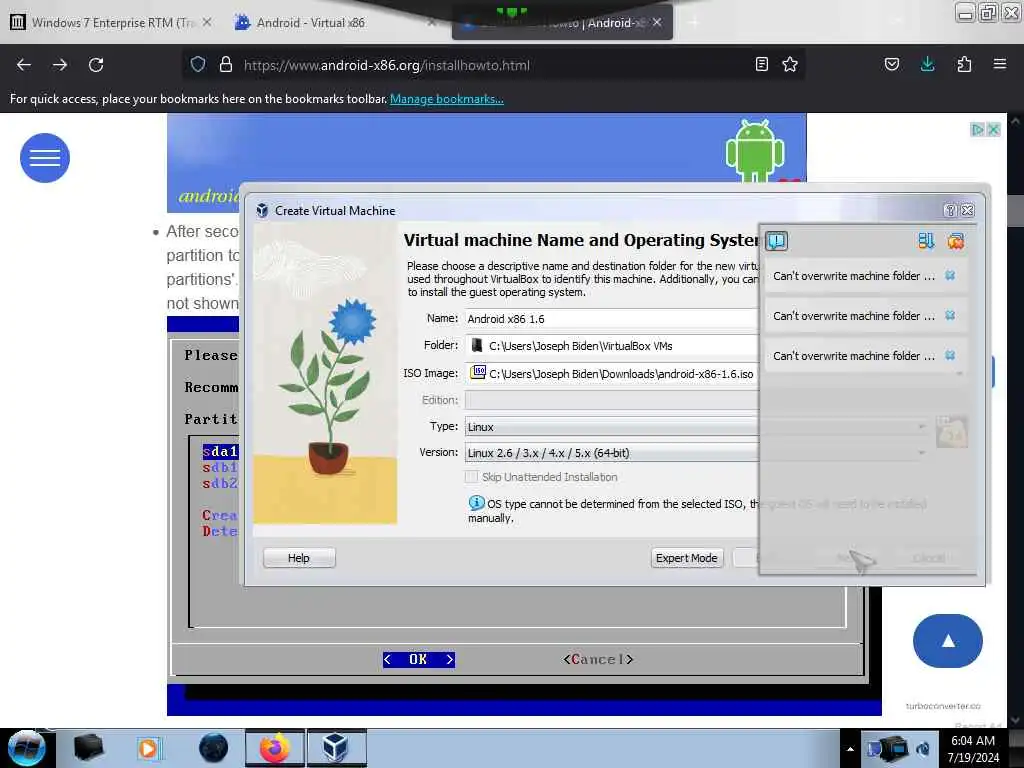Viewport: 1024px width, 768px height.
Task: Switch to Expert Mode
Action: (x=686, y=558)
